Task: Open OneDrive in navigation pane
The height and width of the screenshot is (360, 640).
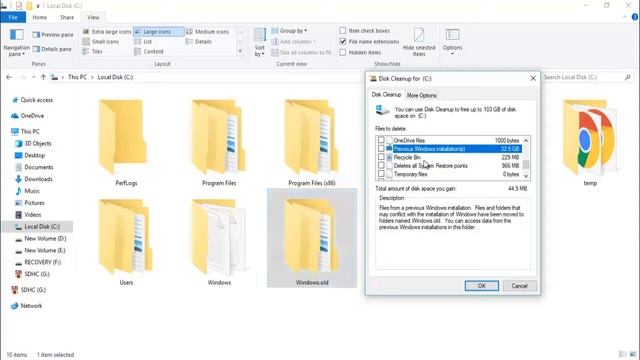Action: [27, 116]
